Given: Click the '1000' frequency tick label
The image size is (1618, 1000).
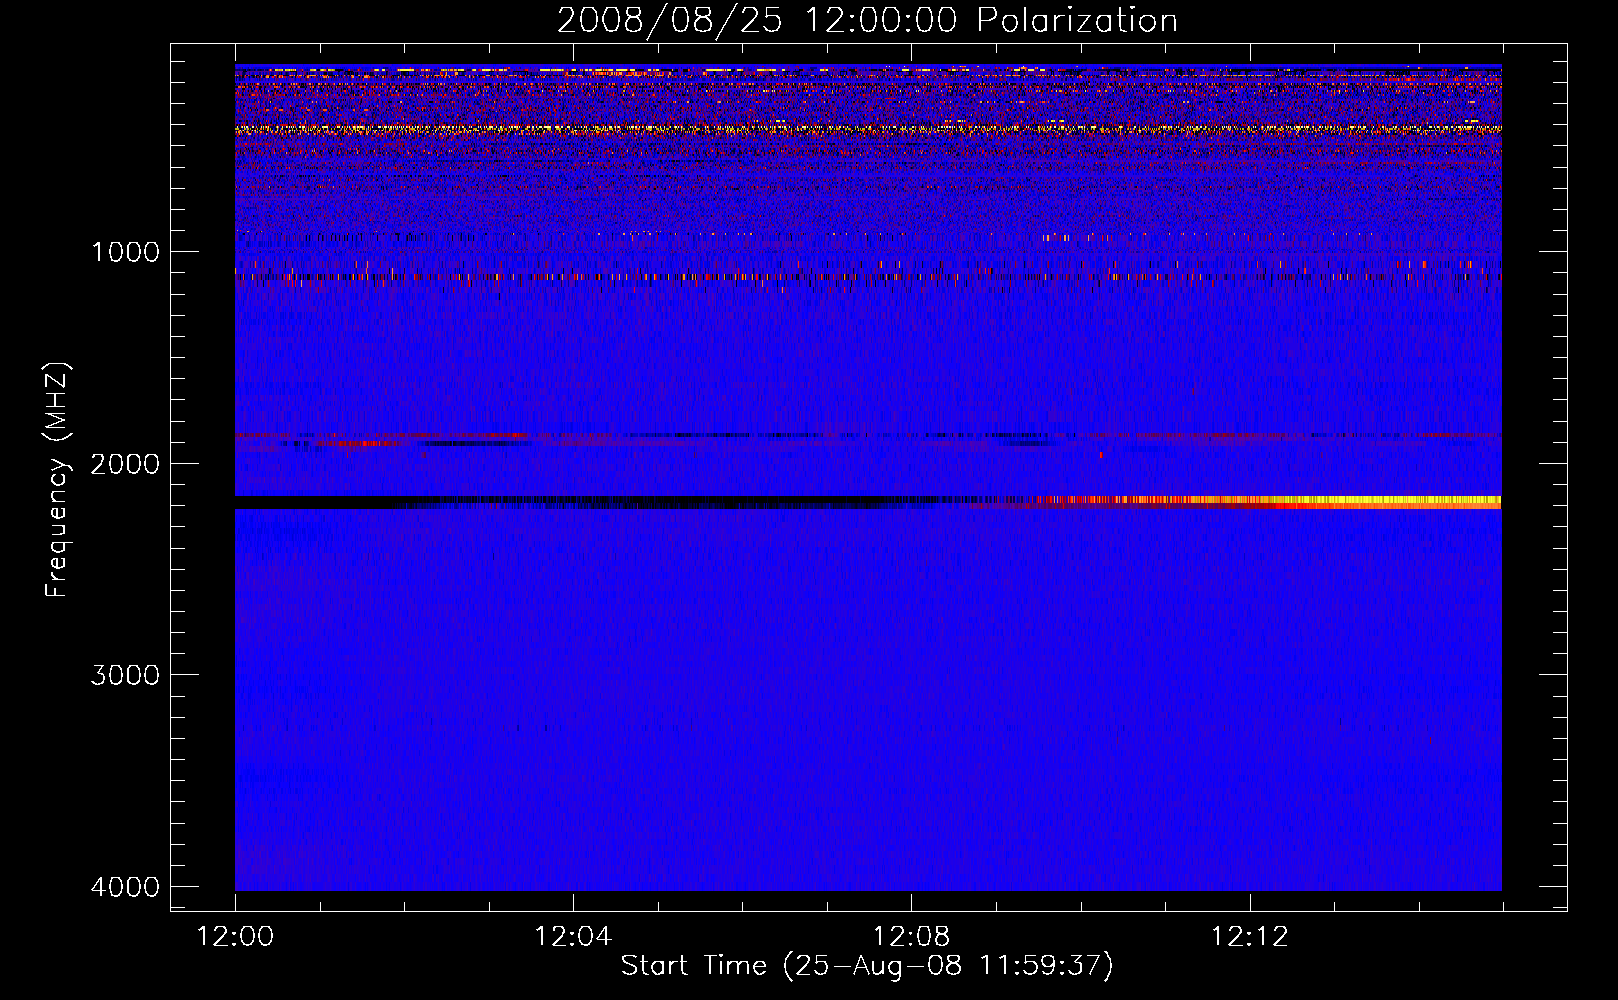Looking at the screenshot, I should coord(125,252).
